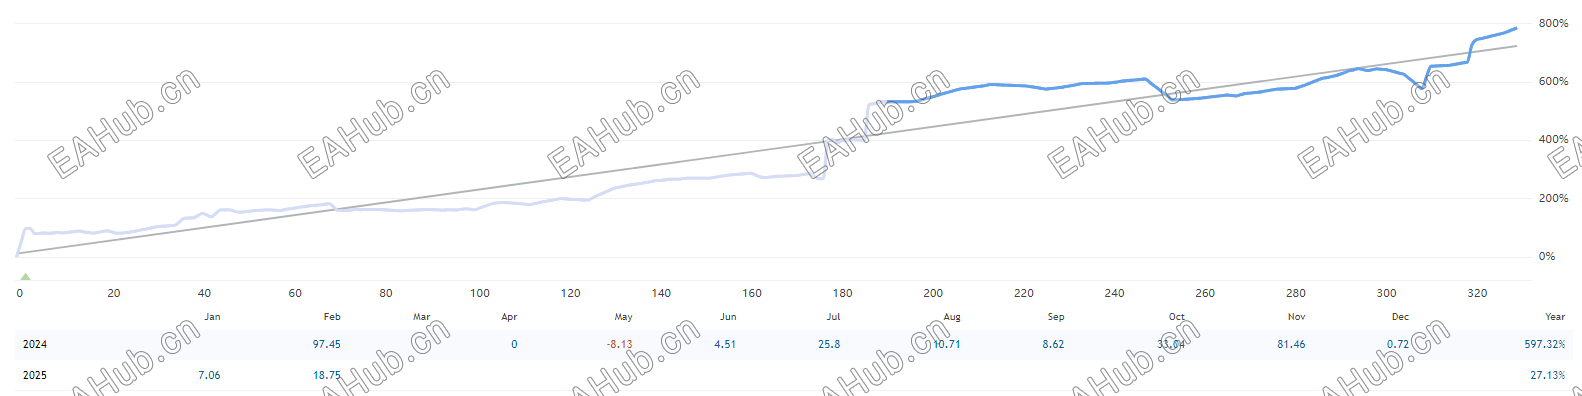
Task: Click the green triangle marker at chart start
Action: click(25, 276)
